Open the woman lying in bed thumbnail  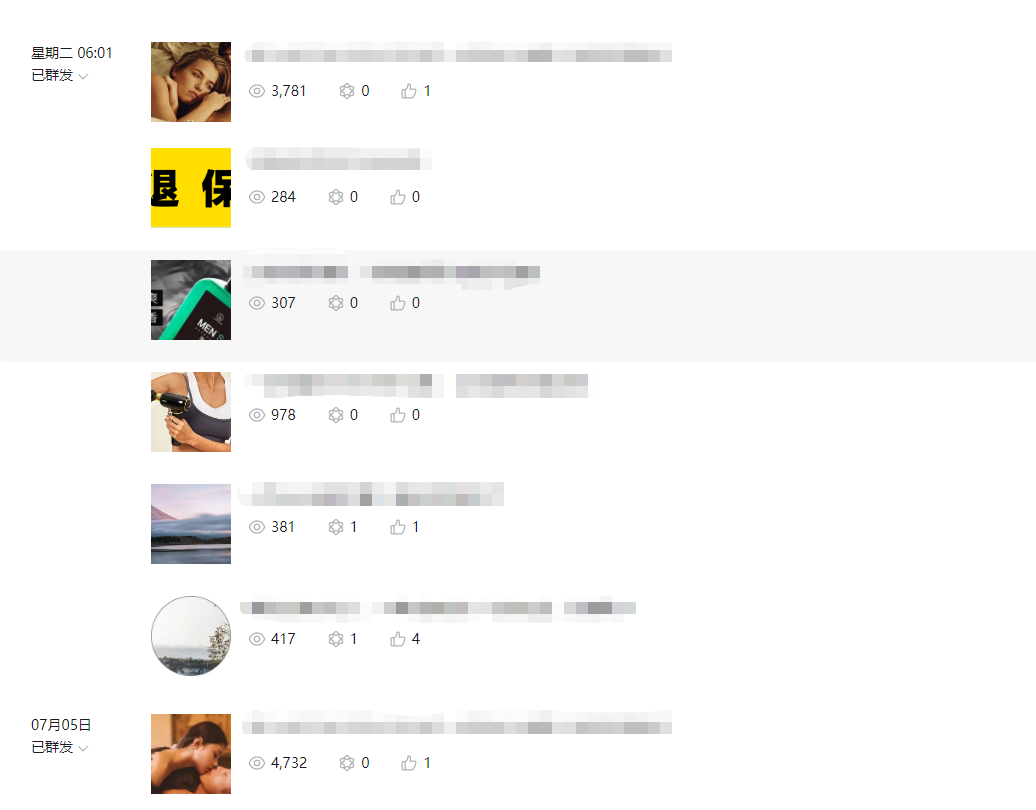click(x=191, y=82)
